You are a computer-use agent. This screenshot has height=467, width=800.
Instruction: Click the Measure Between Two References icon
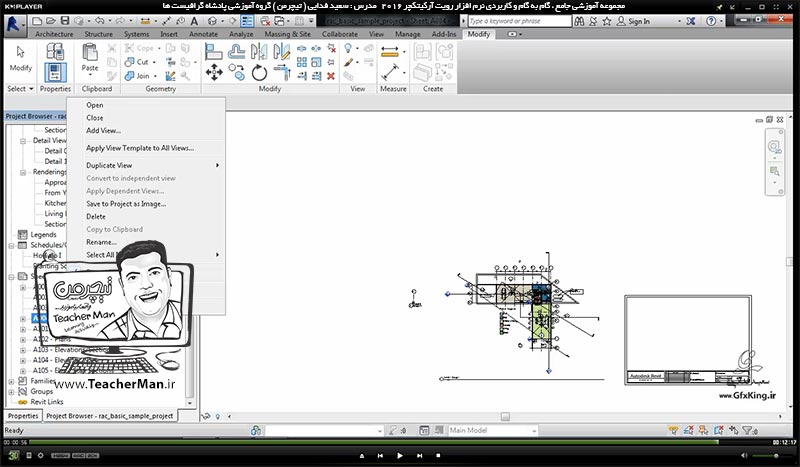[x=390, y=72]
